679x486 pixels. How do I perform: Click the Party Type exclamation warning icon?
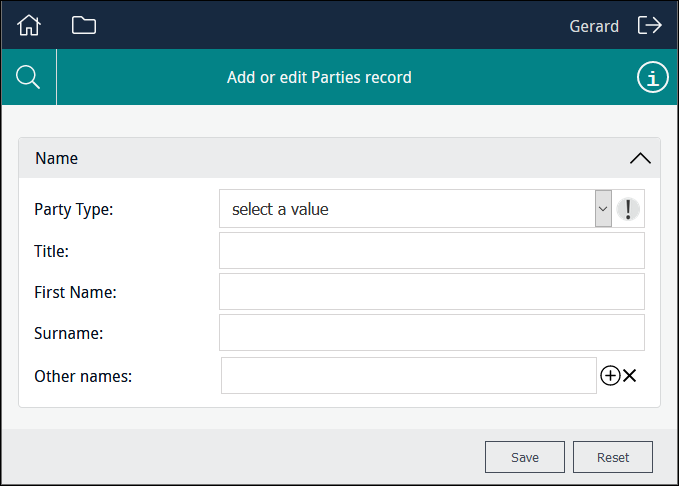click(628, 209)
